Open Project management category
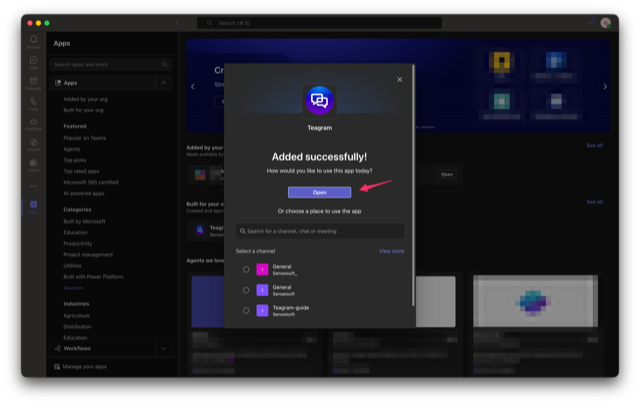 click(88, 254)
